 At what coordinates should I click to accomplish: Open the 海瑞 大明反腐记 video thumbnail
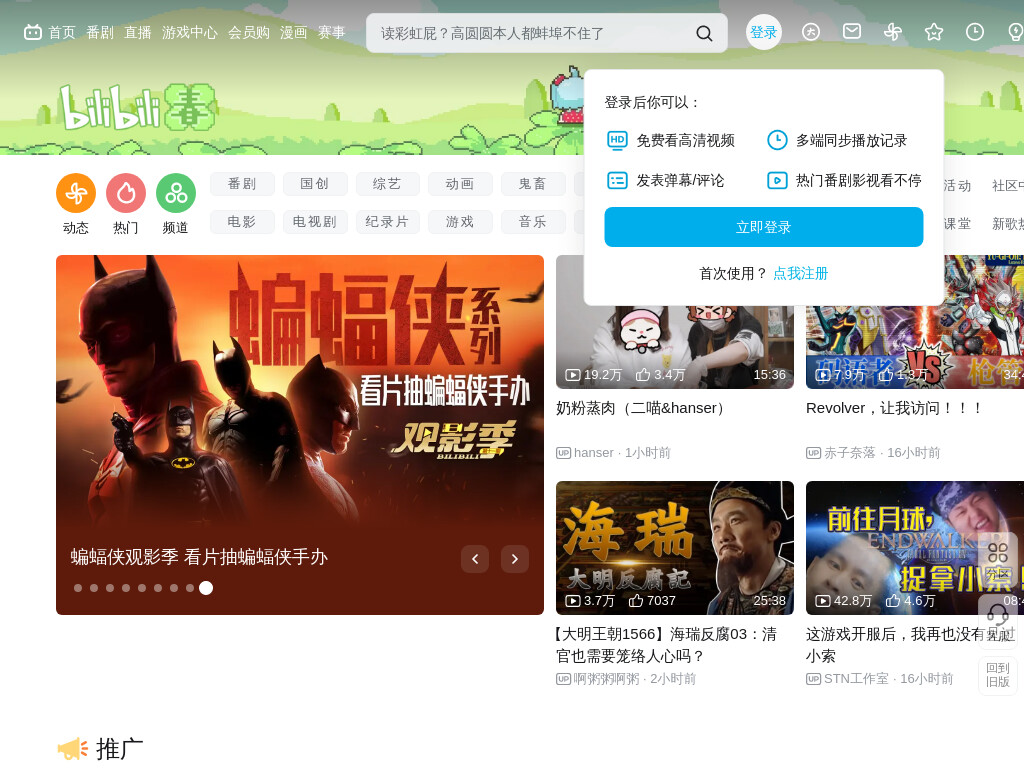click(x=675, y=548)
